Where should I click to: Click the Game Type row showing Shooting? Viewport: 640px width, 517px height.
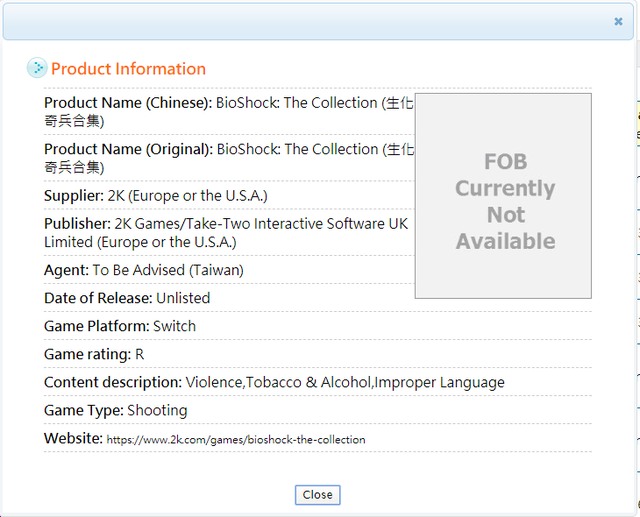click(115, 410)
